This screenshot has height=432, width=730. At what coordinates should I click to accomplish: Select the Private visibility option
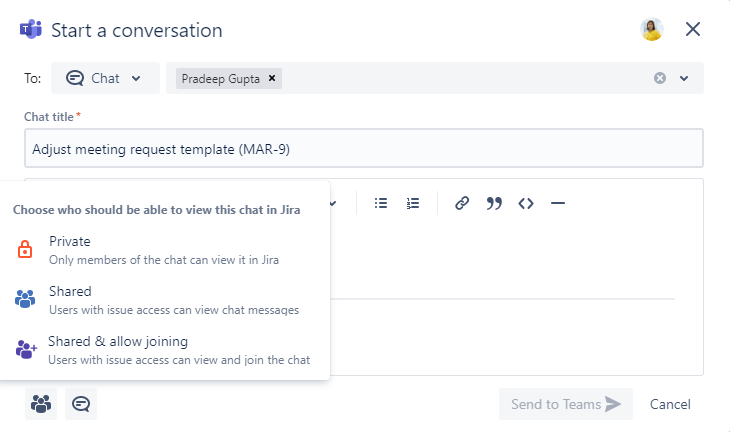coord(70,250)
